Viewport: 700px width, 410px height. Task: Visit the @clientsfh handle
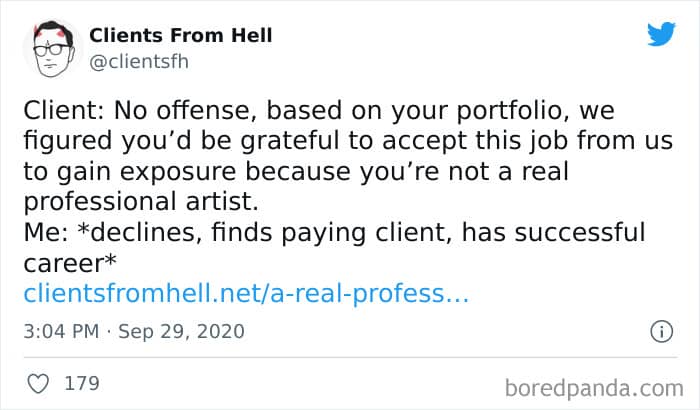point(139,61)
